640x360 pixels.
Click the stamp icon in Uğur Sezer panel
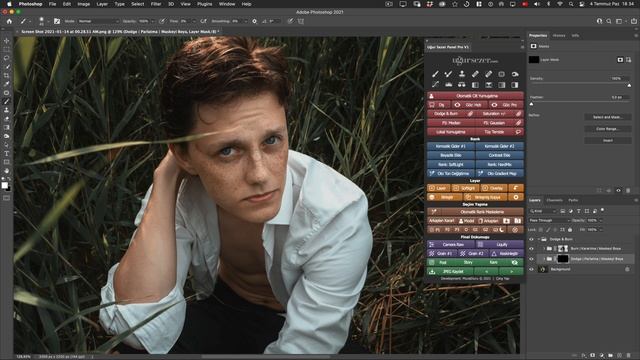462,74
